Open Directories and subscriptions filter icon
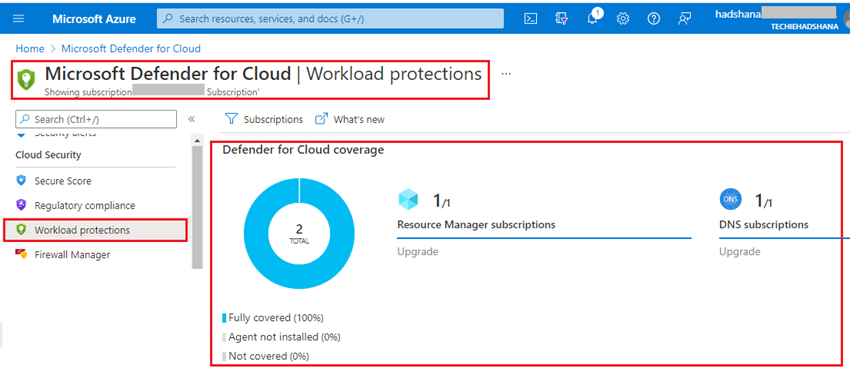The width and height of the screenshot is (850, 375). point(562,18)
